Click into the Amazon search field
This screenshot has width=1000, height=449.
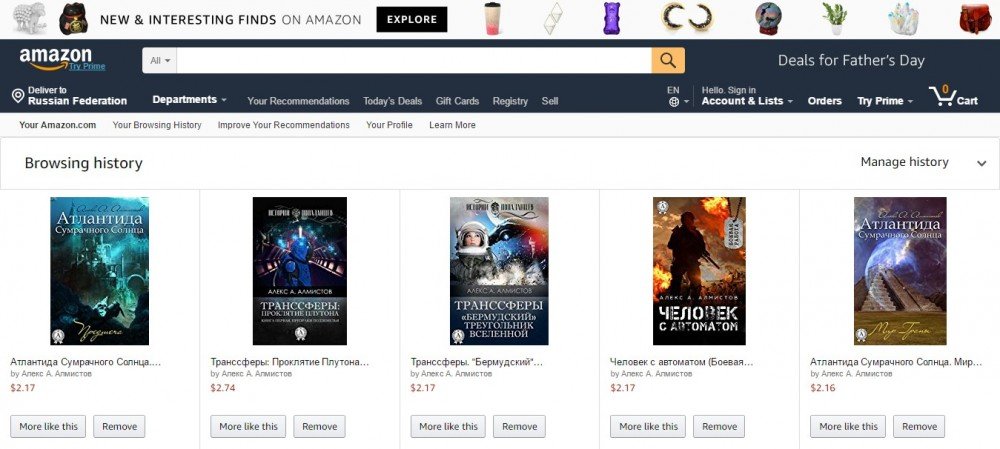(414, 61)
